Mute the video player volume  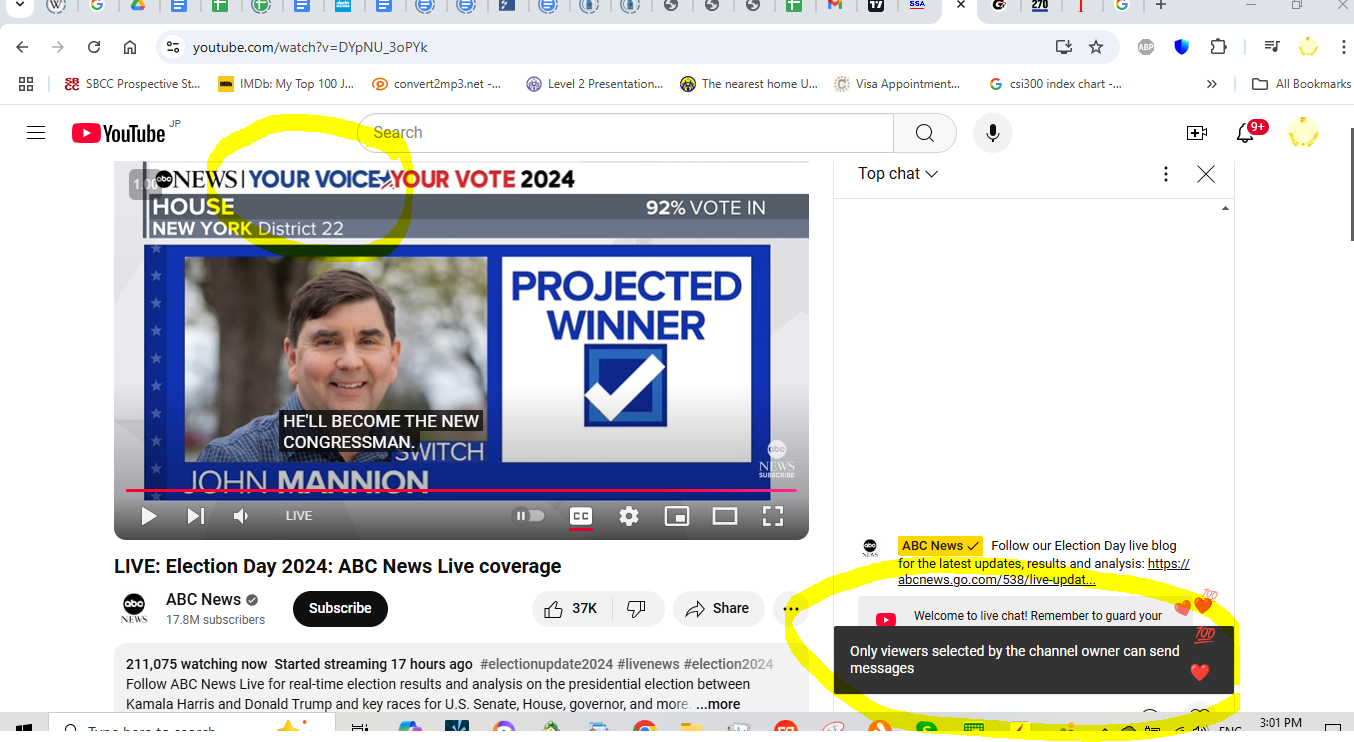tap(241, 516)
